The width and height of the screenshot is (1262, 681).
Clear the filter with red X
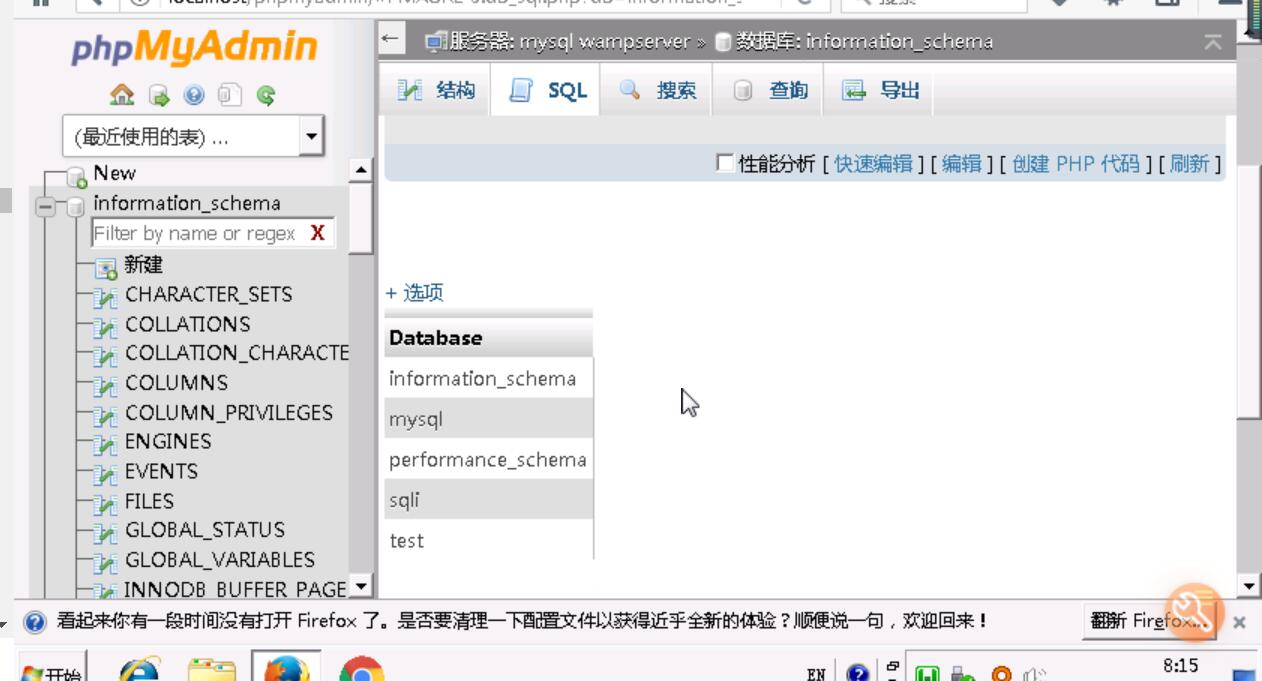[x=318, y=233]
